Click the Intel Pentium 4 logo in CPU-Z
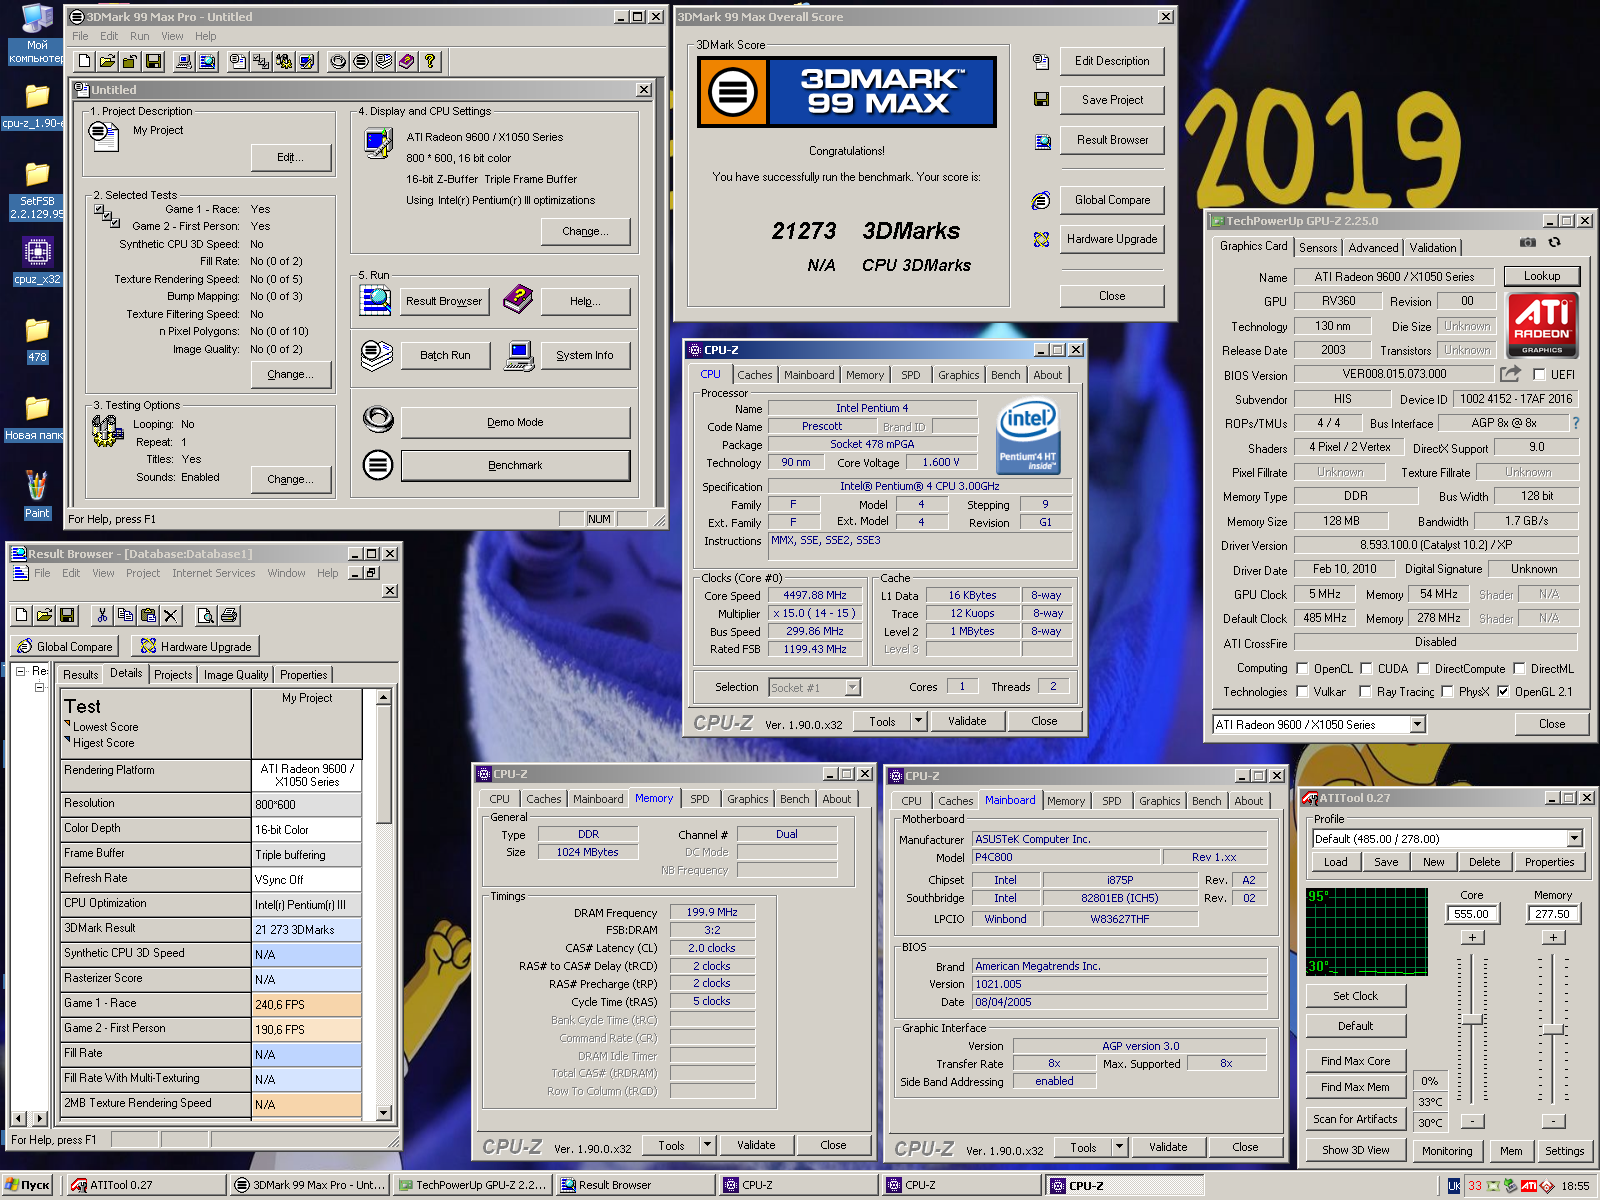Image resolution: width=1600 pixels, height=1200 pixels. coord(1027,436)
